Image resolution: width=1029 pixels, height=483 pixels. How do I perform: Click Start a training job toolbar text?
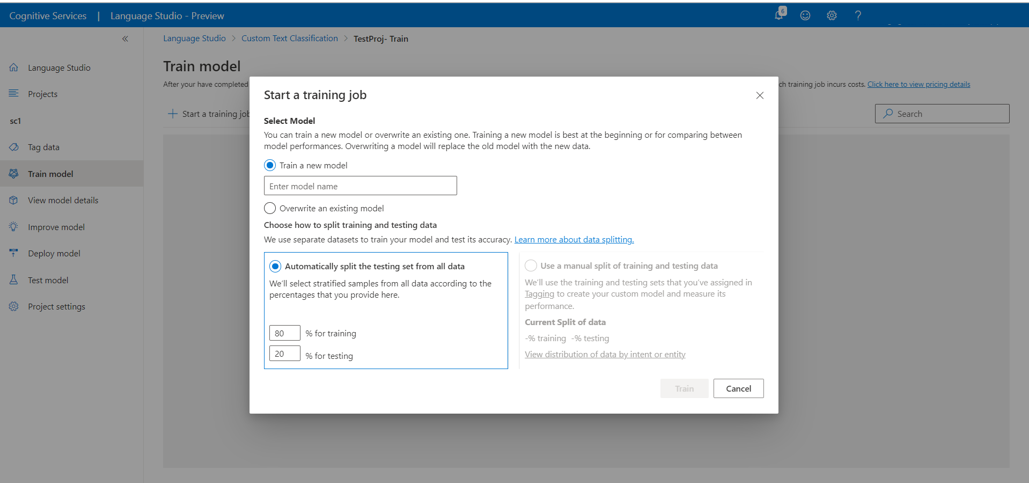(x=217, y=114)
